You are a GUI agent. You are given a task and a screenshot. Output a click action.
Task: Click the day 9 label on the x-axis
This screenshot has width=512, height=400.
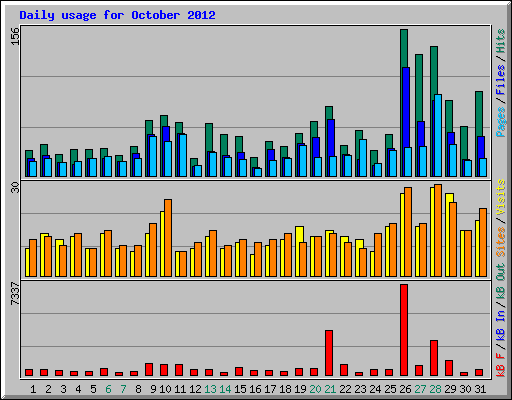153,389
